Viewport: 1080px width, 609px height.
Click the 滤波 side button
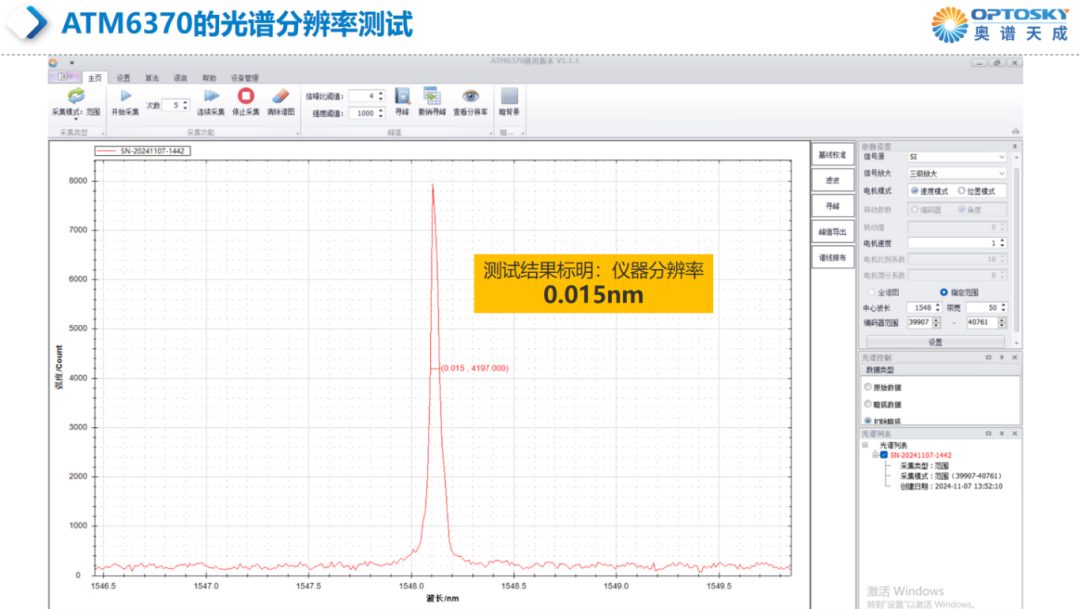[833, 180]
